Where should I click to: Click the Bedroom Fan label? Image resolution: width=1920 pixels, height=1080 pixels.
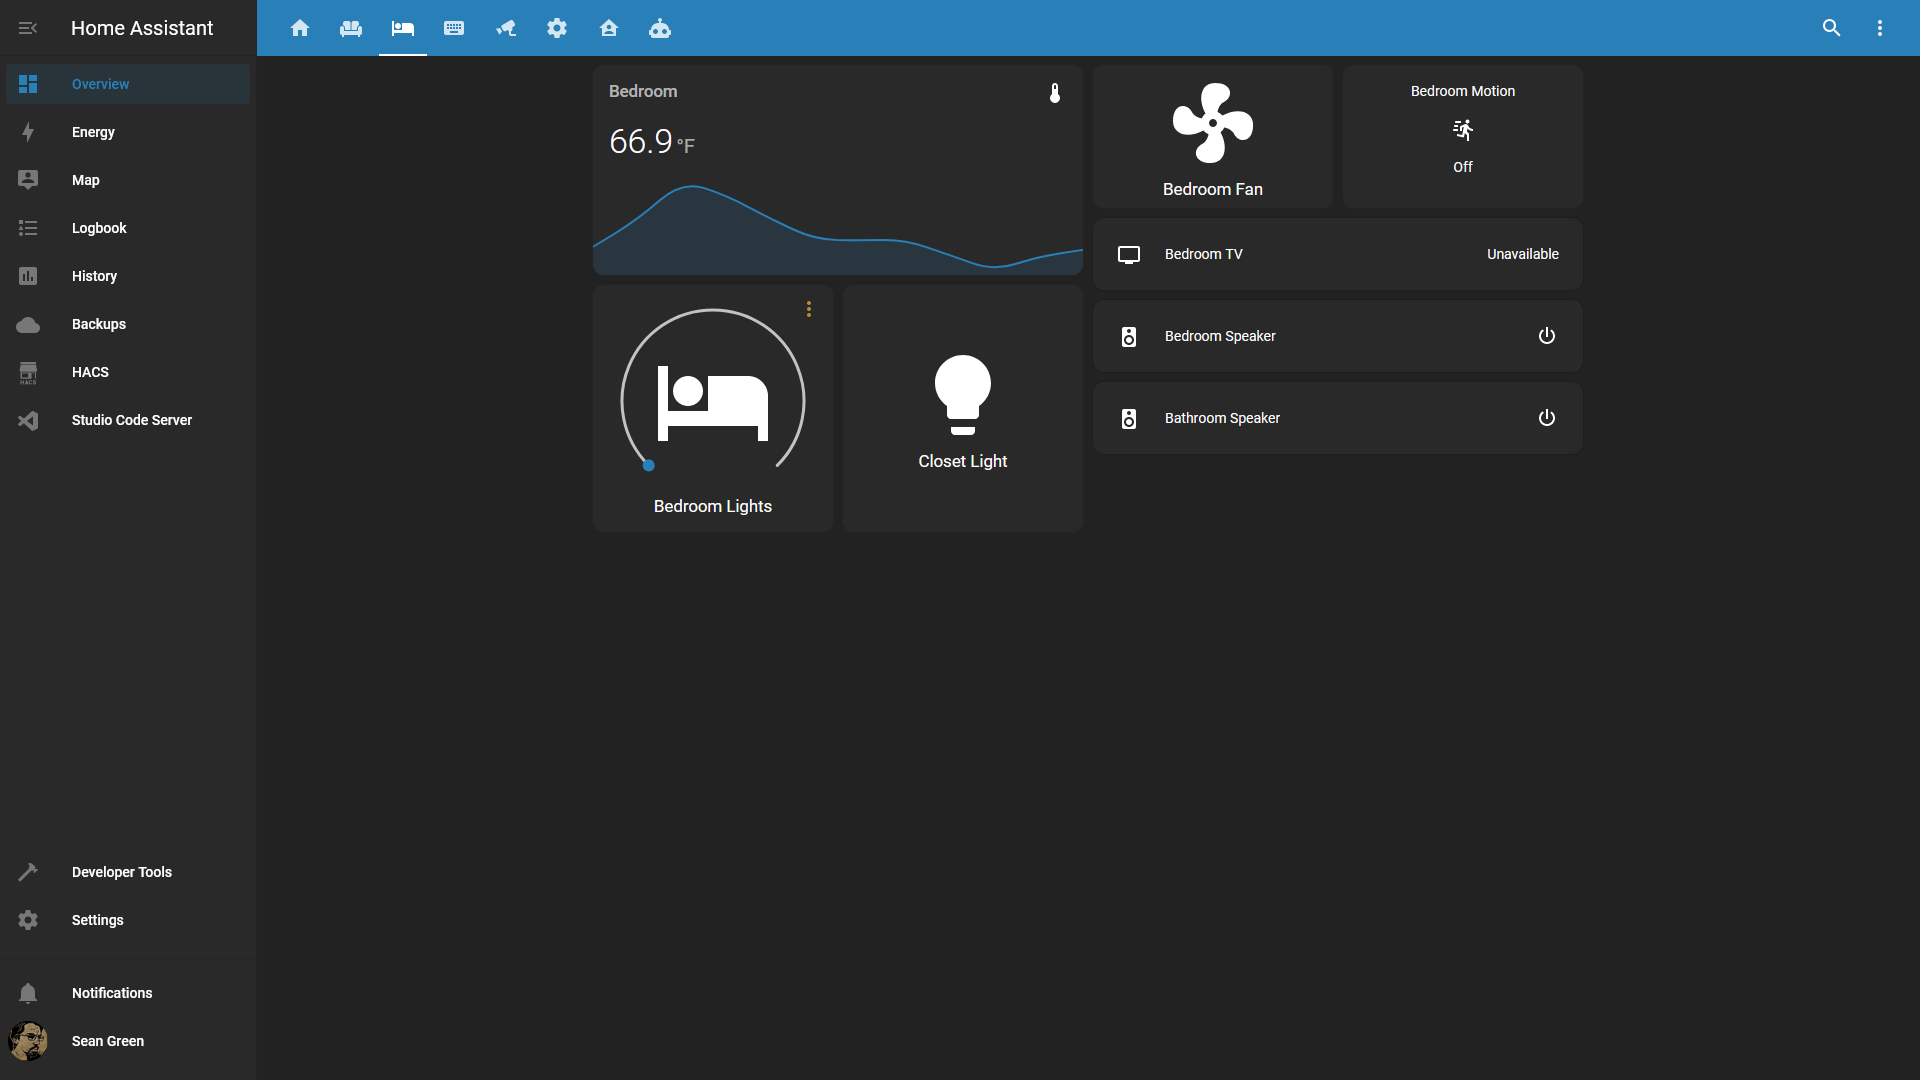point(1213,189)
